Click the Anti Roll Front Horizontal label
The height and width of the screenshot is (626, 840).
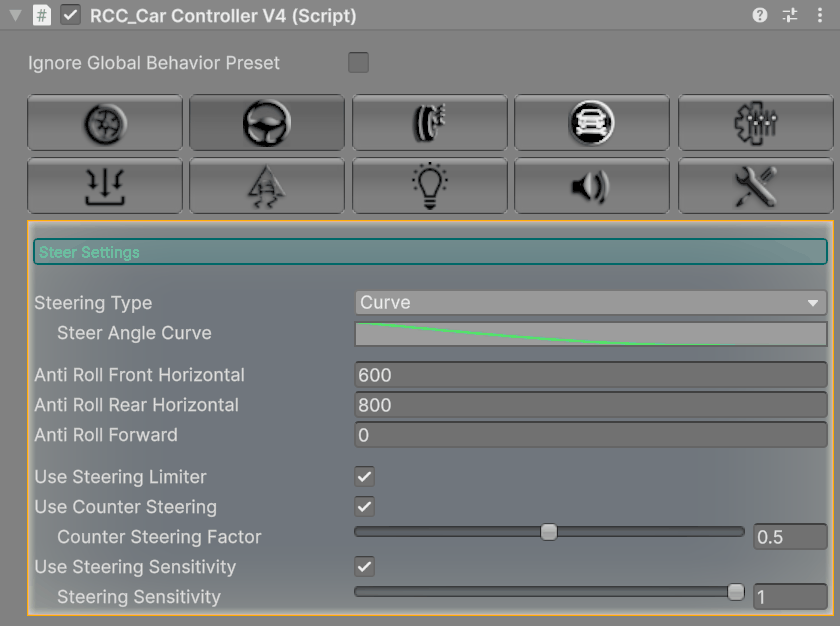139,375
